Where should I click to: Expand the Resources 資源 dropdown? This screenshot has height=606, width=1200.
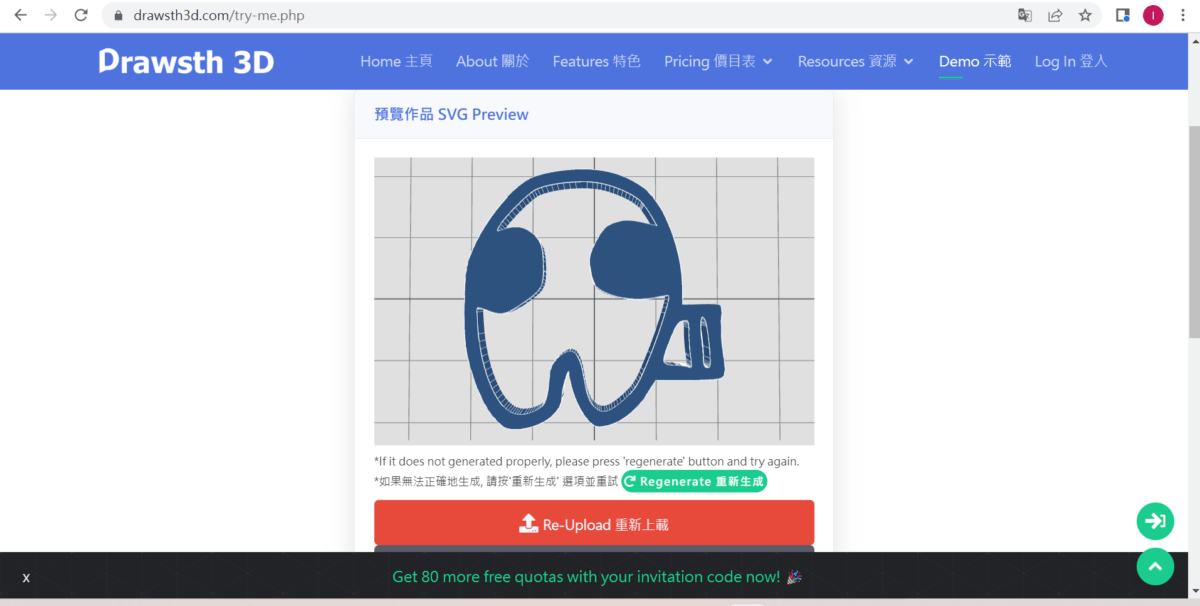pyautogui.click(x=855, y=61)
